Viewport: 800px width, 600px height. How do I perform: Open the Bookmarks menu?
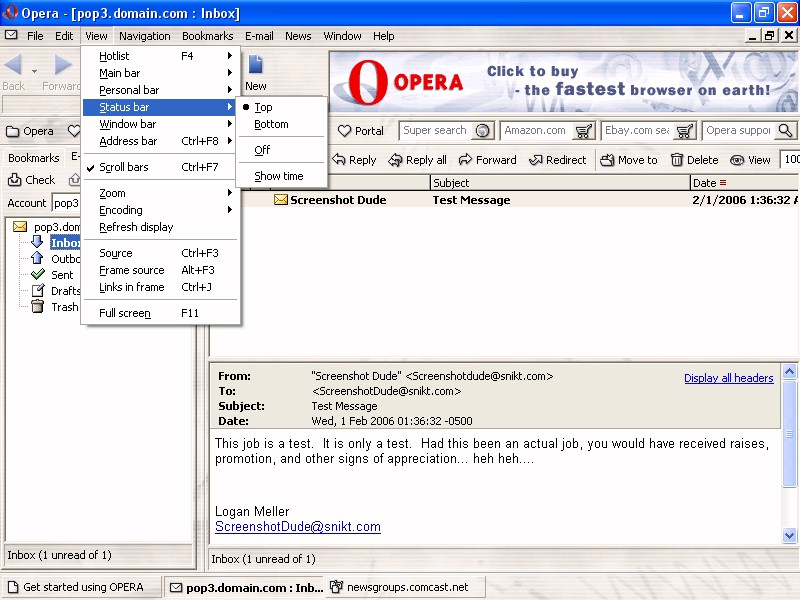[x=208, y=36]
